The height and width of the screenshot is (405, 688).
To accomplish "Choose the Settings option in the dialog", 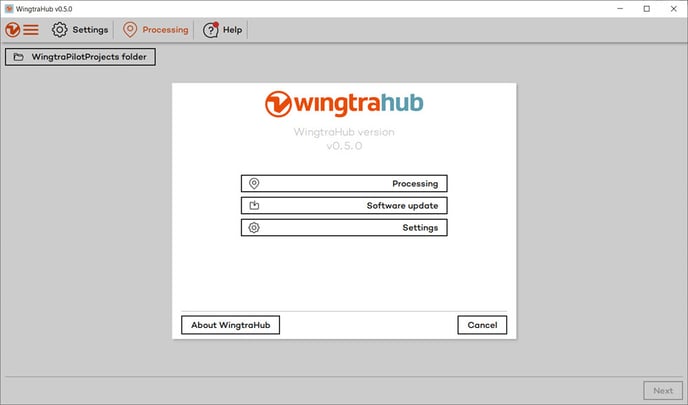I will pos(344,228).
